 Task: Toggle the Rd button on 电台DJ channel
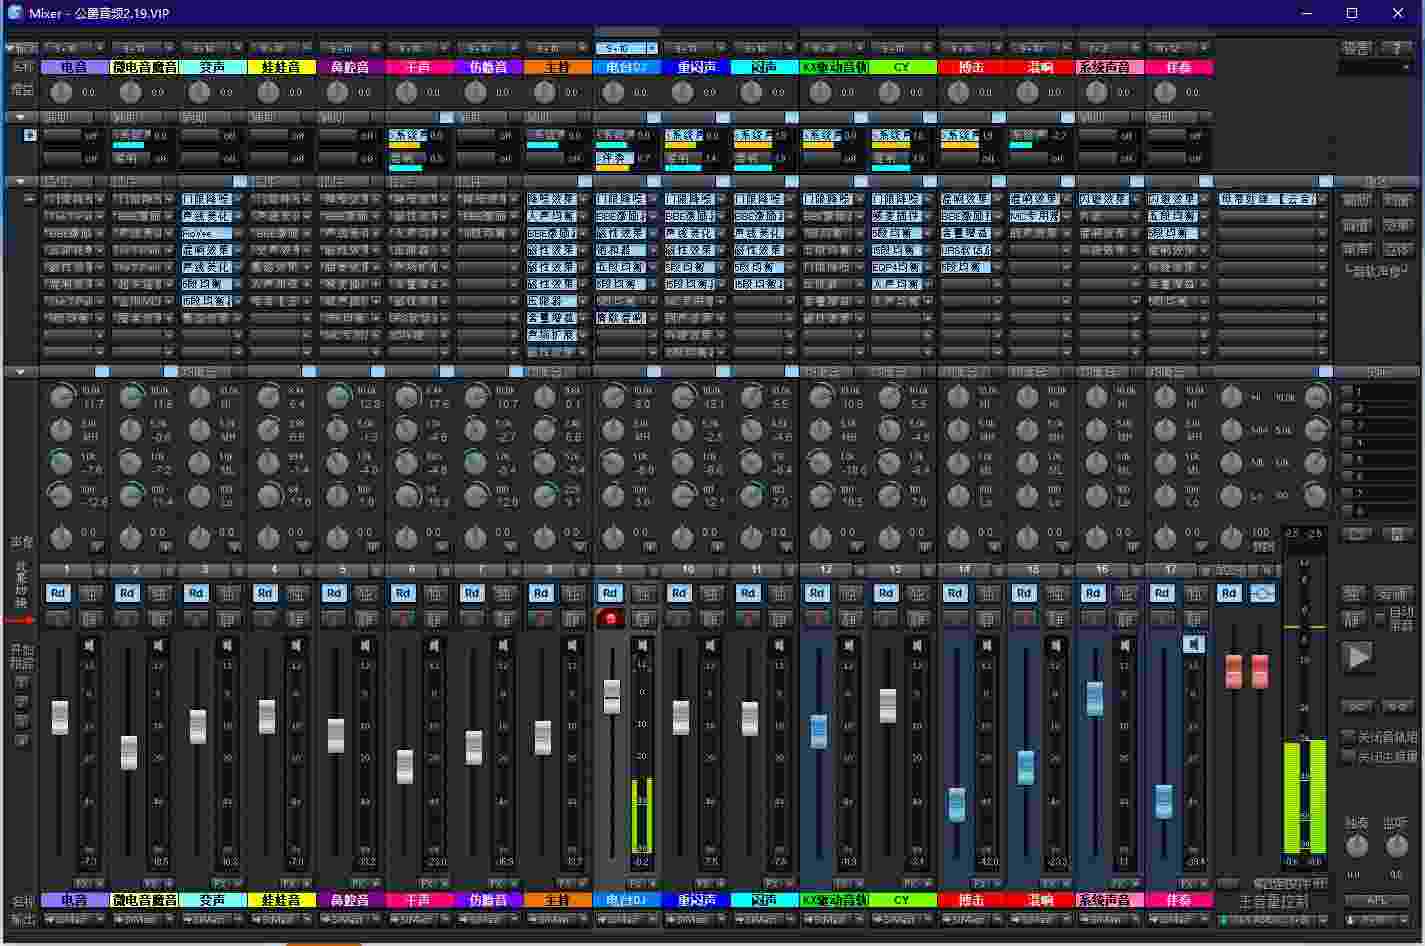[x=610, y=593]
